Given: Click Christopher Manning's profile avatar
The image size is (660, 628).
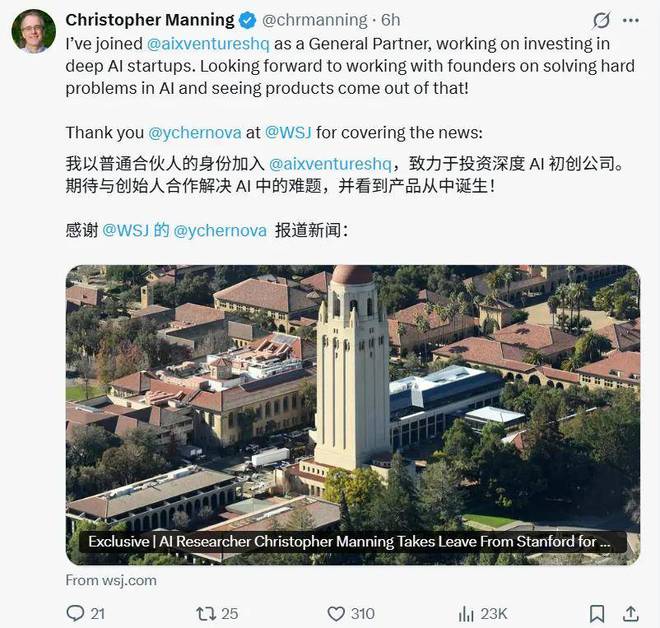Looking at the screenshot, I should (x=33, y=30).
